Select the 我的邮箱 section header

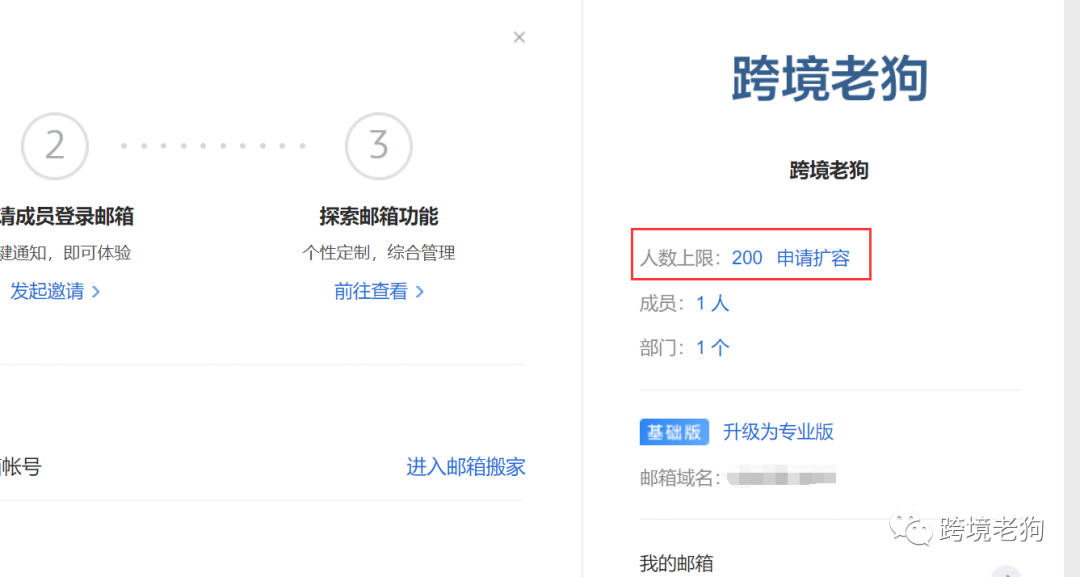pos(677,562)
